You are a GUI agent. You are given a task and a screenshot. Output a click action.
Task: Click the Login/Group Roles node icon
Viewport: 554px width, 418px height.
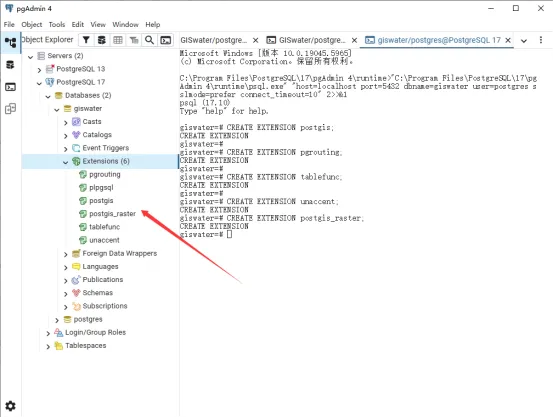(x=58, y=332)
